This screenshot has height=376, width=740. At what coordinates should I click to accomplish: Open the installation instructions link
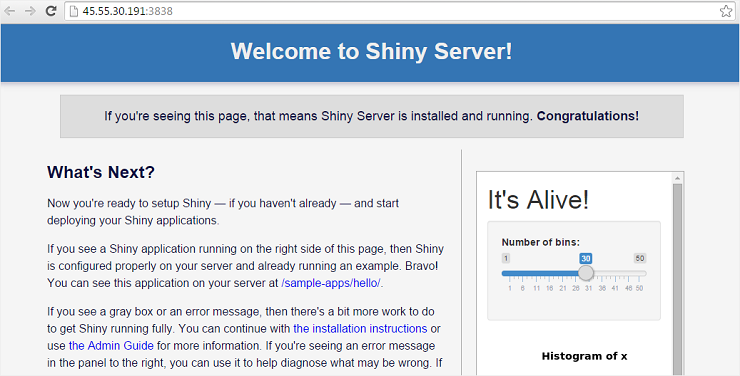360,328
